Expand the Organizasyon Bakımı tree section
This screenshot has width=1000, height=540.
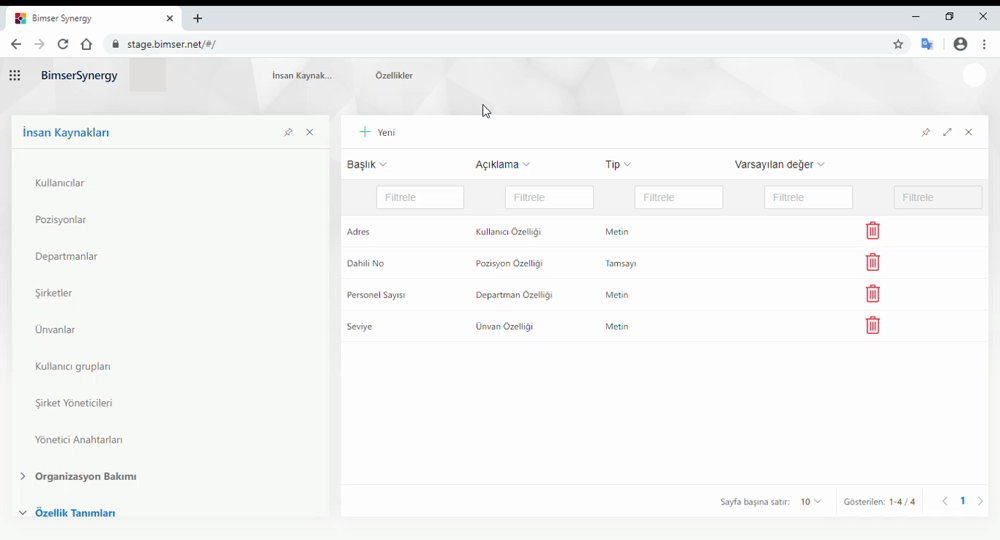click(x=23, y=477)
